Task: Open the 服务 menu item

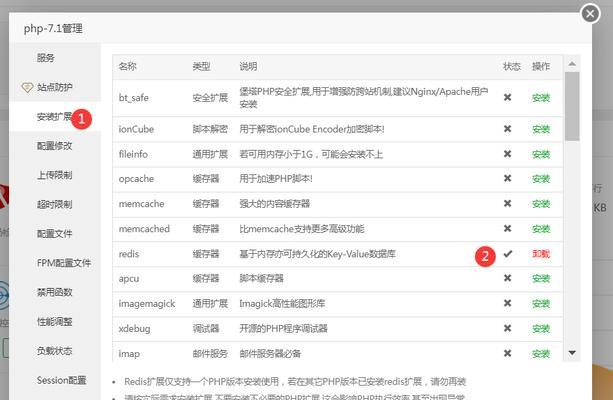Action: click(x=46, y=58)
